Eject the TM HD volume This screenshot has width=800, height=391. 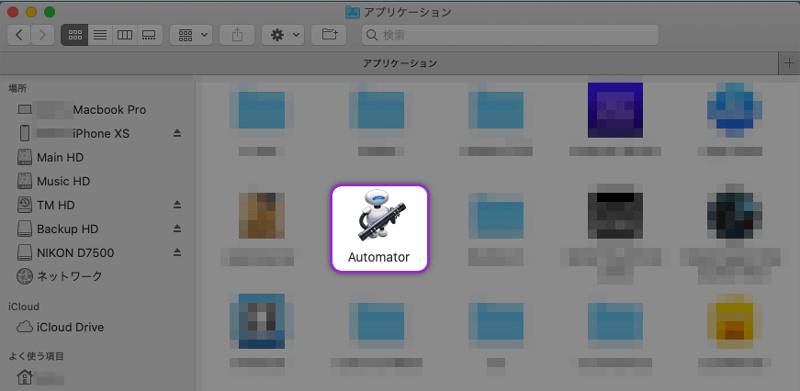[x=177, y=205]
